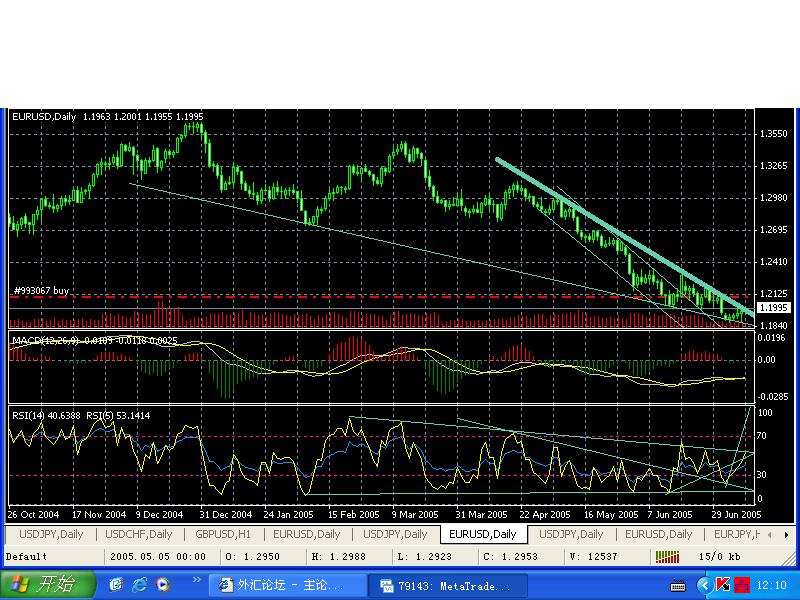Viewport: 800px width, 600px height.
Task: Click the keyboard language bar tray icon
Action: [x=678, y=586]
